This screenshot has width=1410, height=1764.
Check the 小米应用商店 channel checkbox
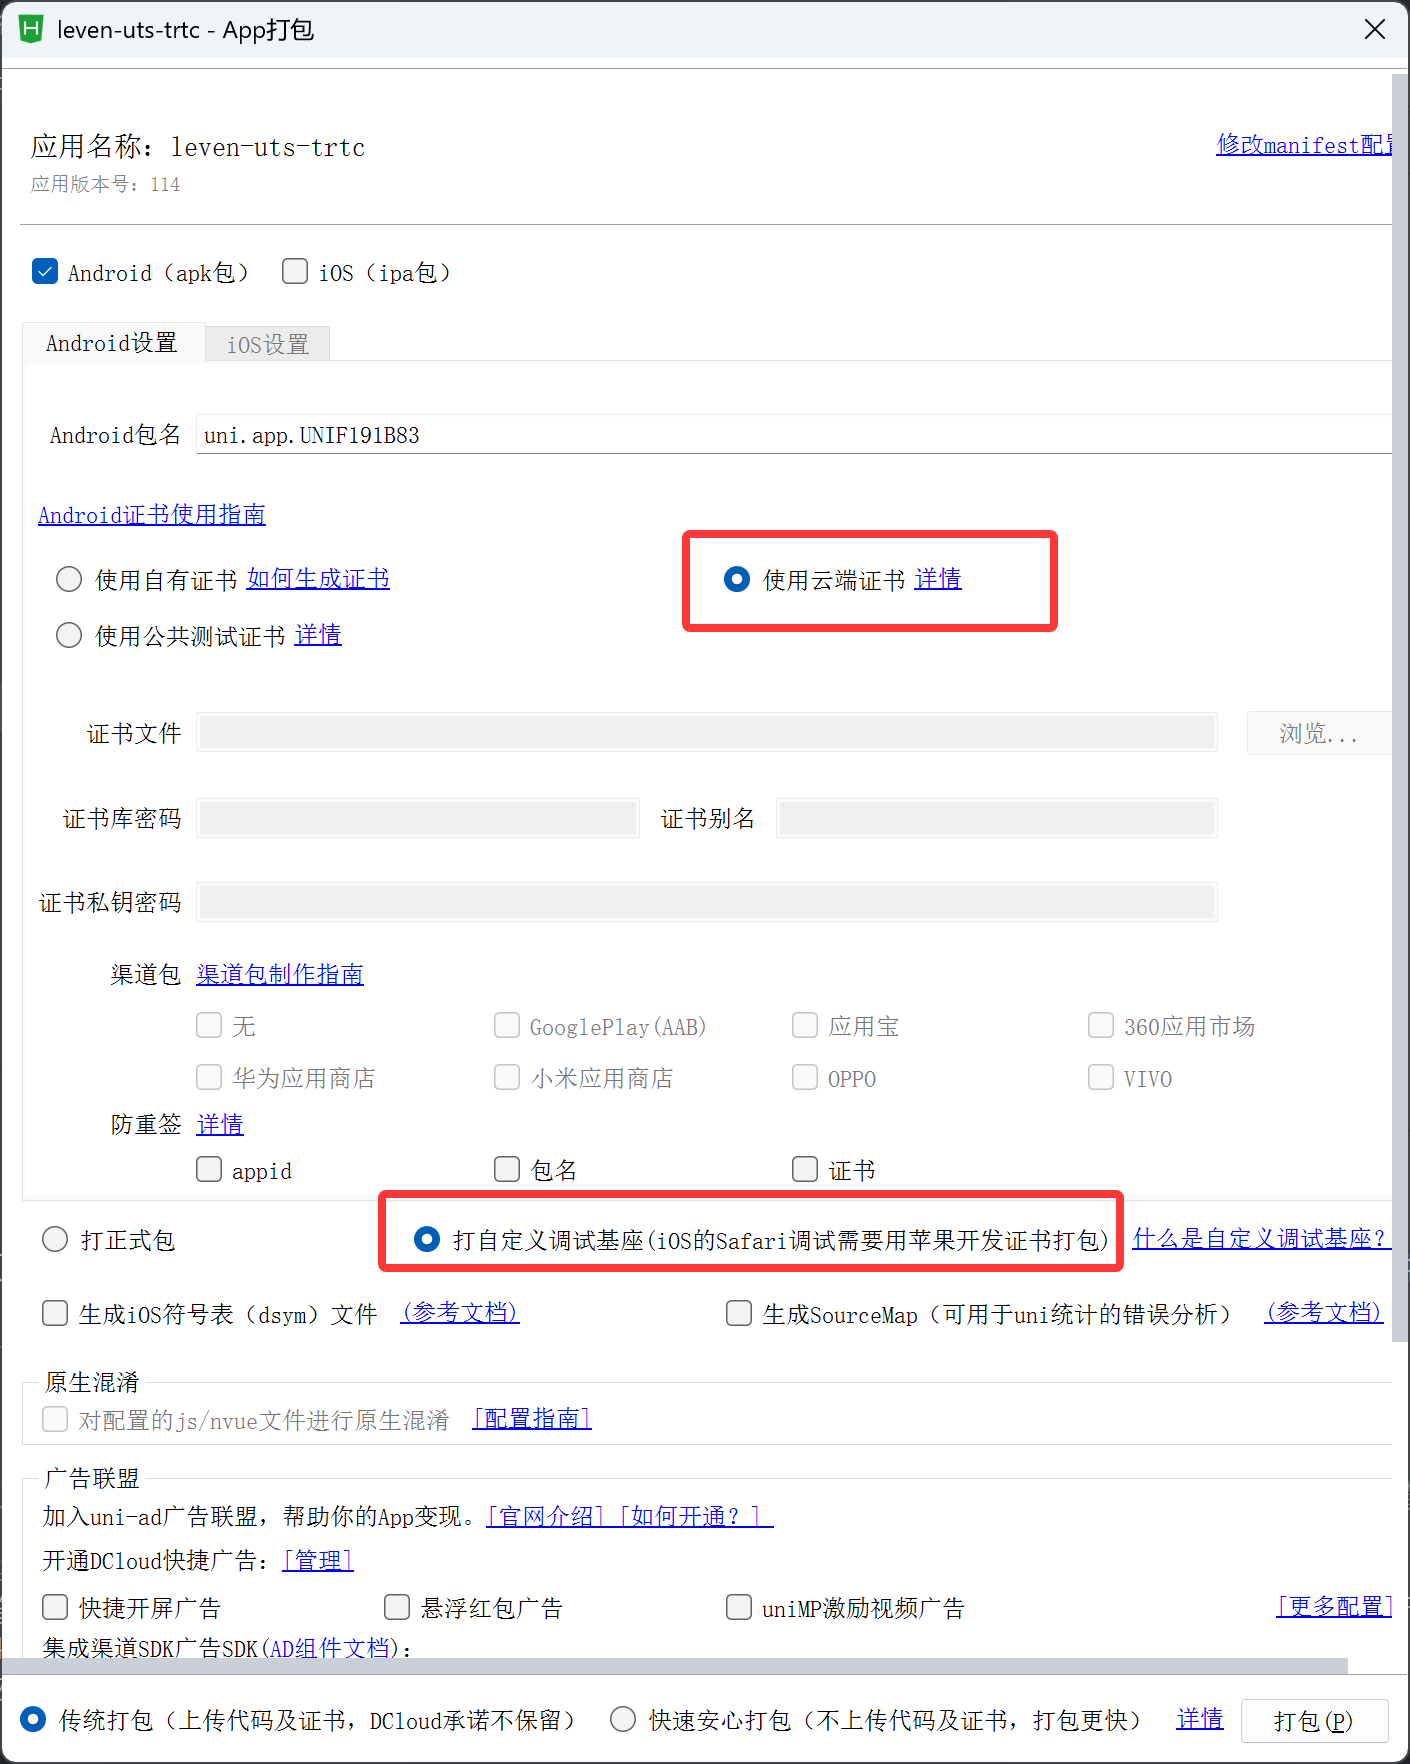click(507, 1077)
